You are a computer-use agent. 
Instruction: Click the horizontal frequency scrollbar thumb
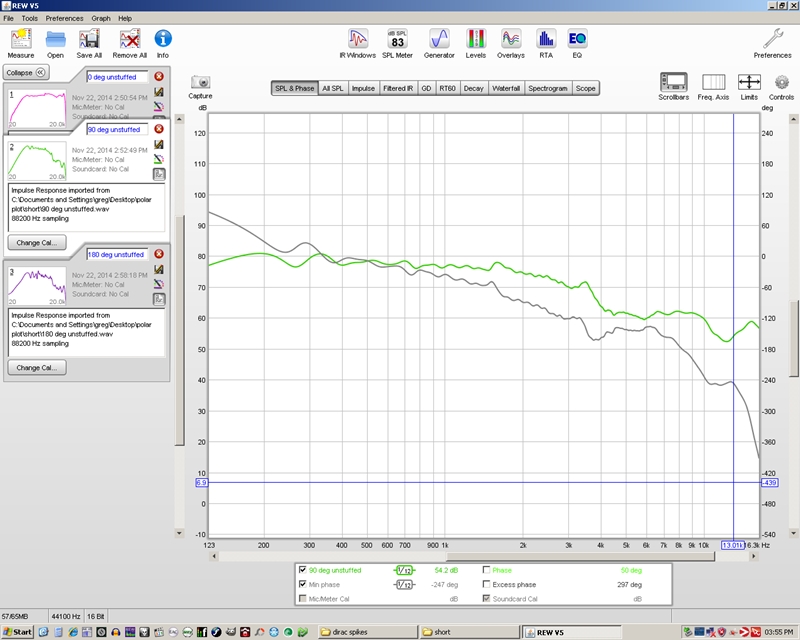[x=580, y=556]
